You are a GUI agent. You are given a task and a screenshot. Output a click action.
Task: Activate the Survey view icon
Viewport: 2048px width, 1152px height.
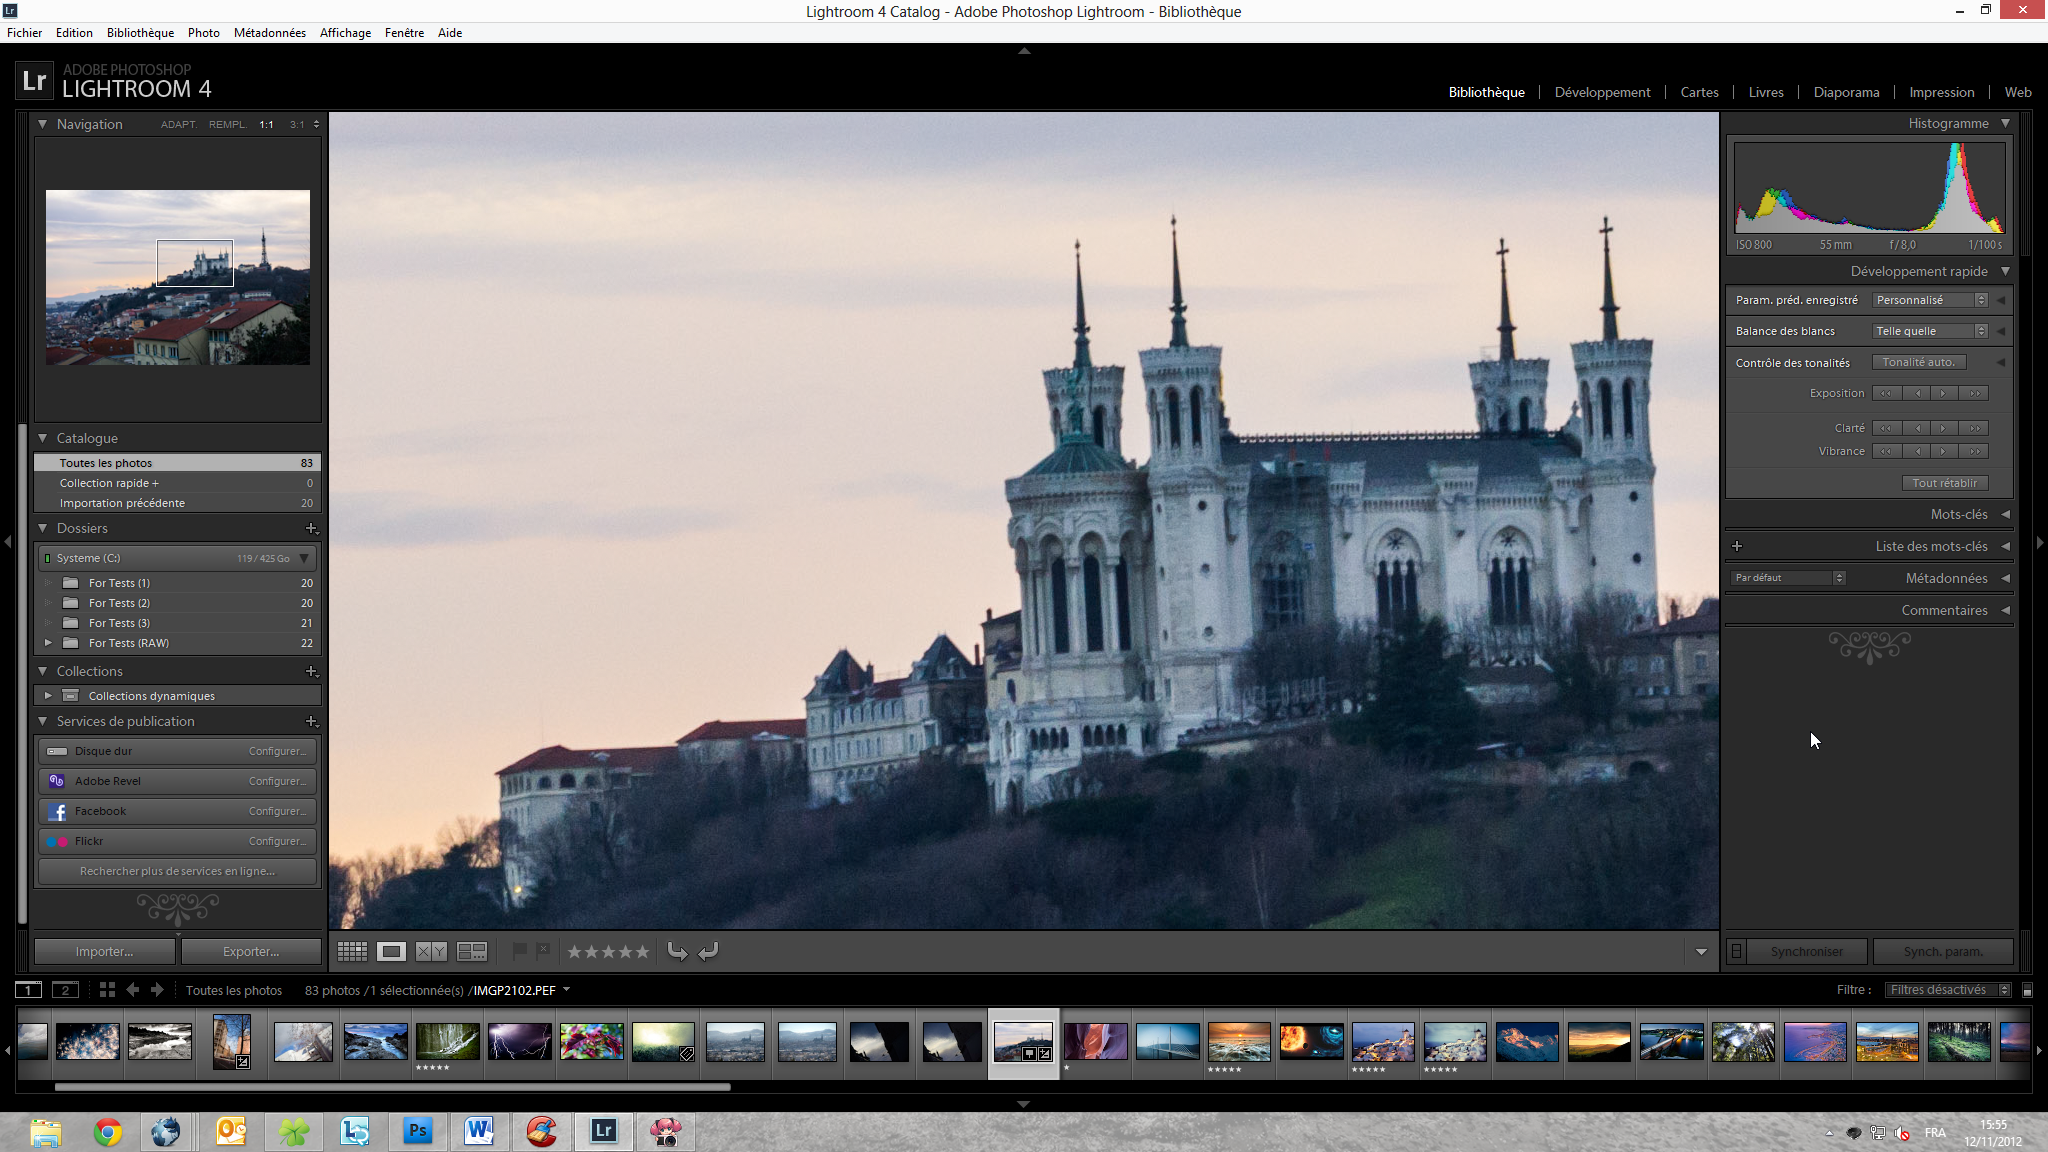[x=471, y=951]
